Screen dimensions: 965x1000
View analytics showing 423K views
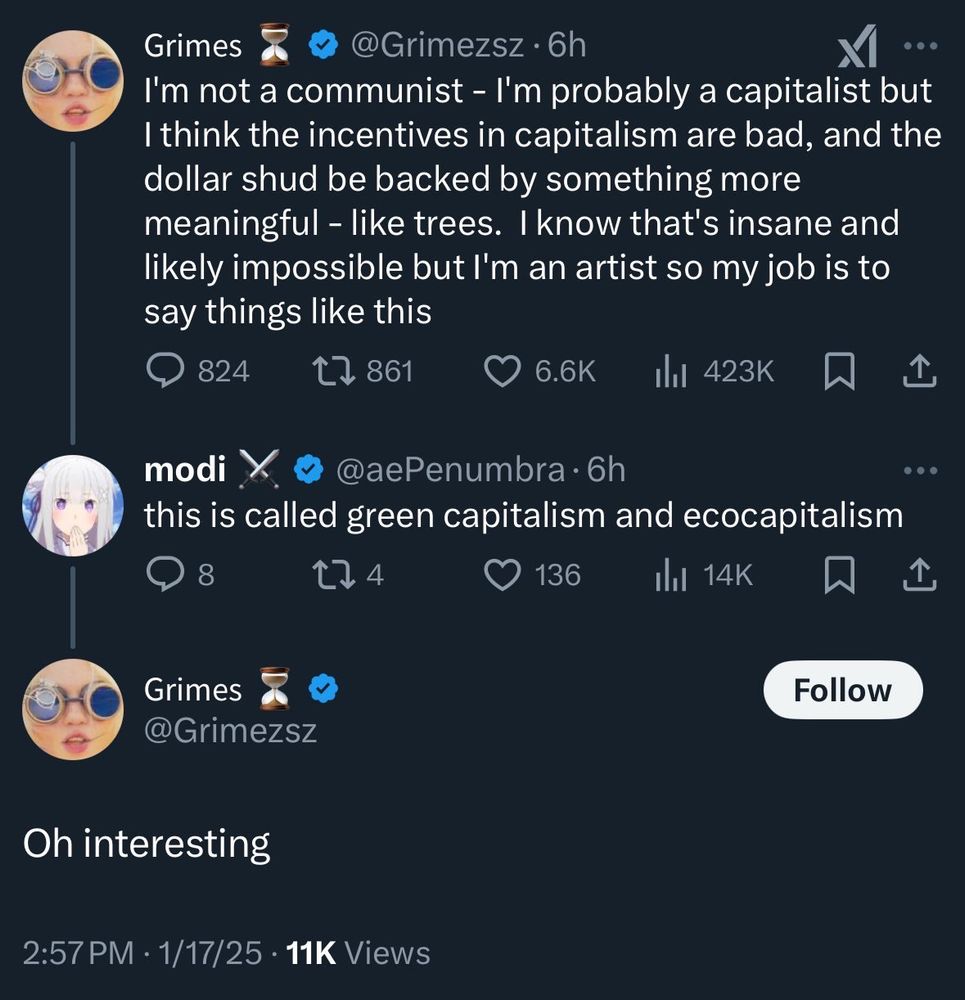point(668,372)
